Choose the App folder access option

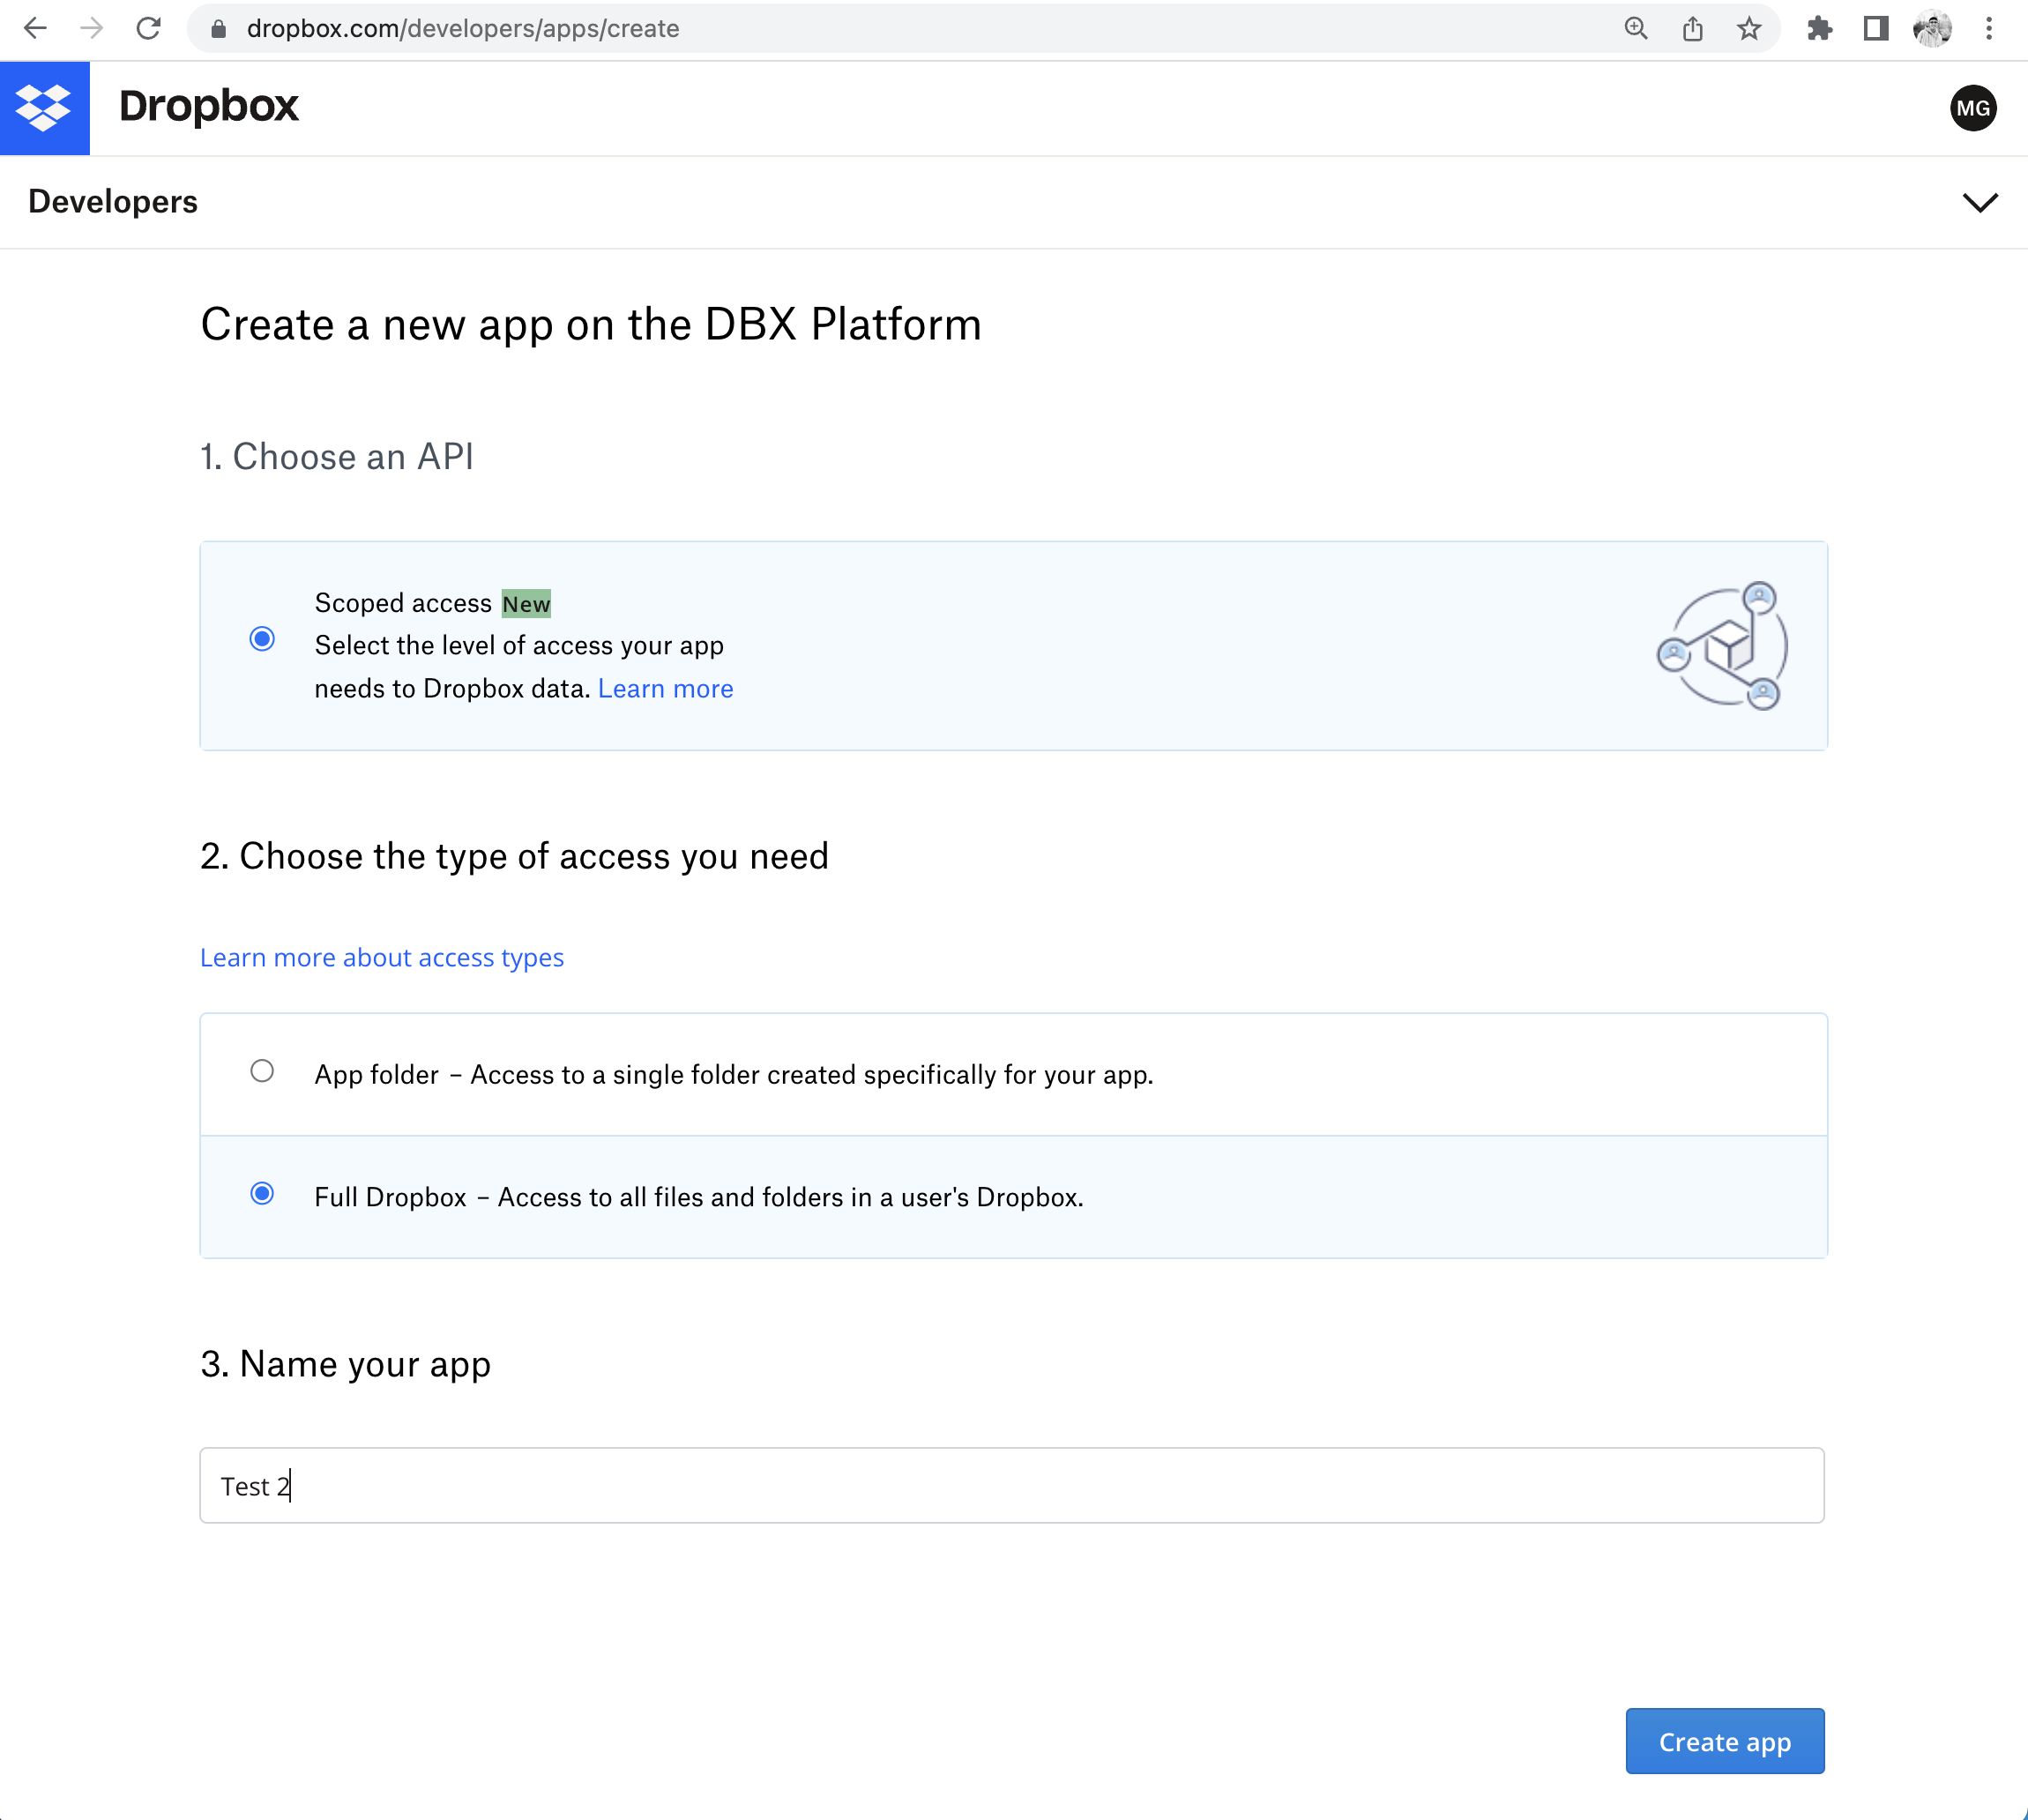262,1071
